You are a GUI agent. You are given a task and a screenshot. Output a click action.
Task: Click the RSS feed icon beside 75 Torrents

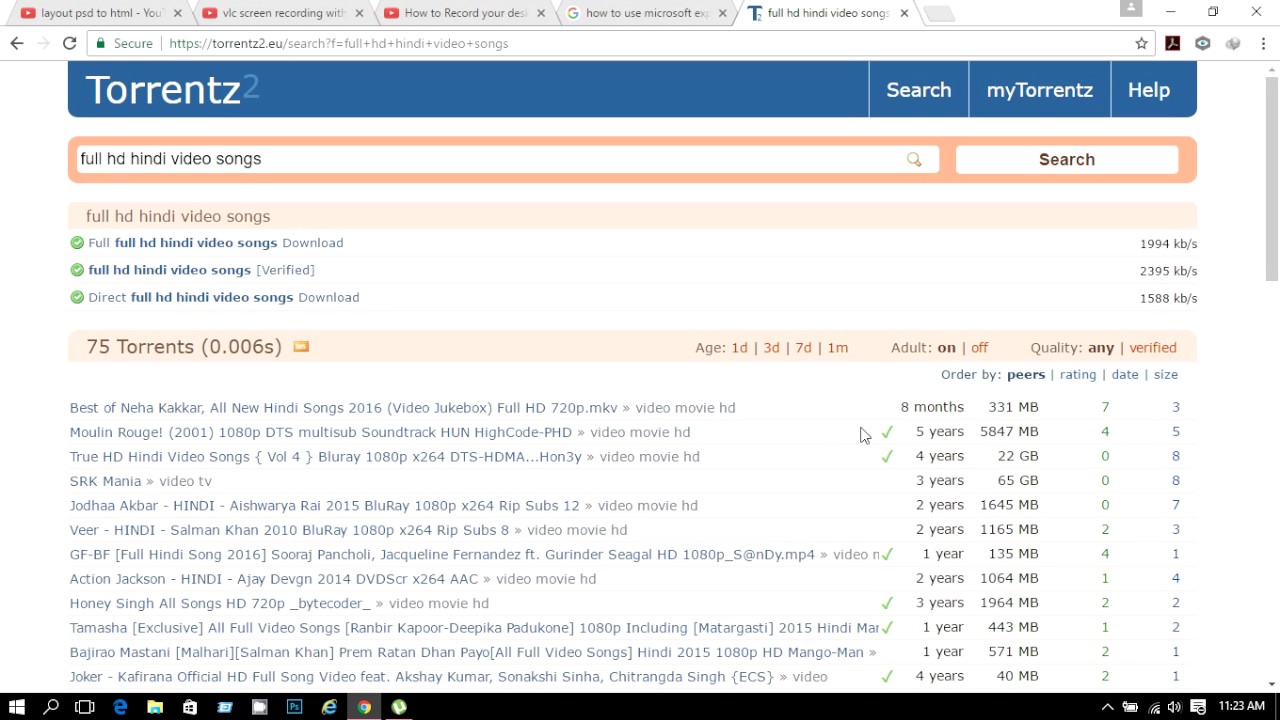click(x=301, y=346)
